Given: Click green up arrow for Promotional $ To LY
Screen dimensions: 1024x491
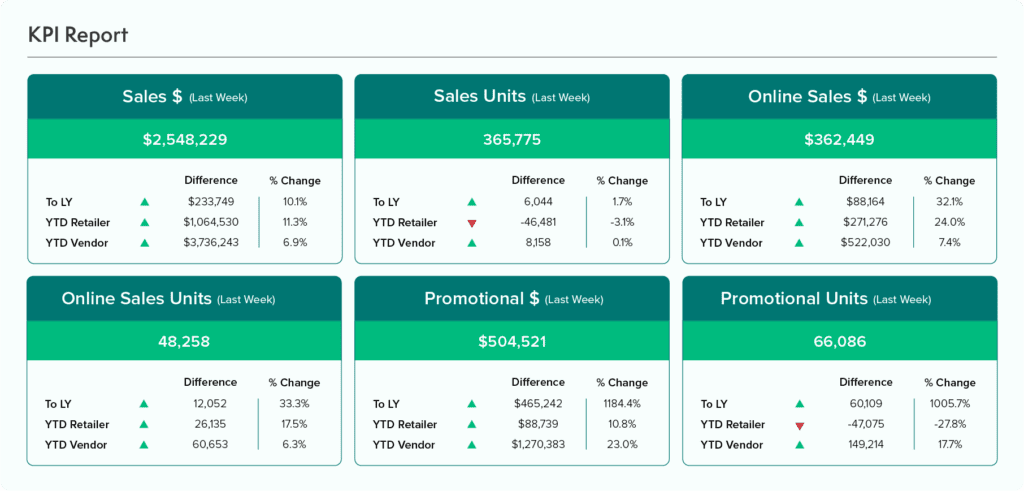Looking at the screenshot, I should coord(472,404).
